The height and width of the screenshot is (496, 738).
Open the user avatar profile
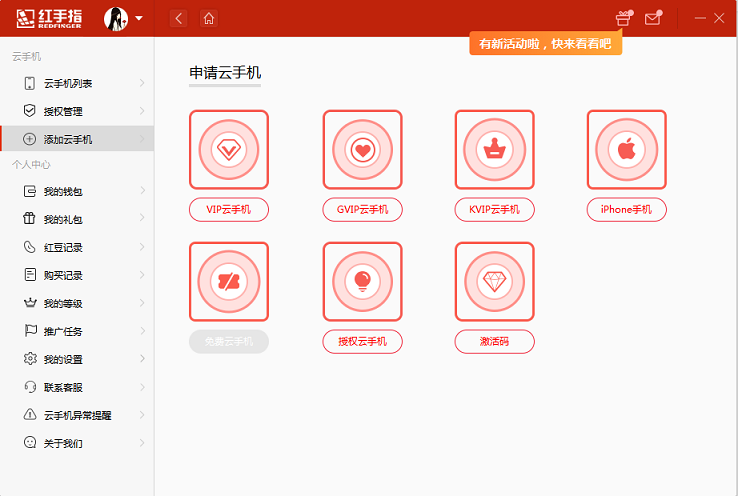[116, 19]
